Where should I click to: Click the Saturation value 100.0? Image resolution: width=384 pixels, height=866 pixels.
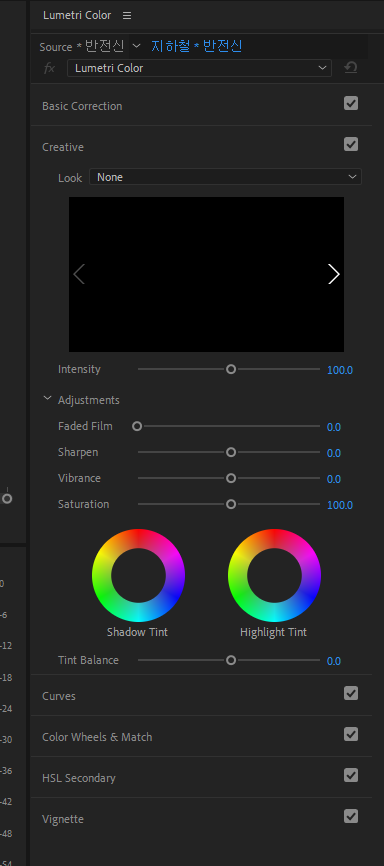340,505
